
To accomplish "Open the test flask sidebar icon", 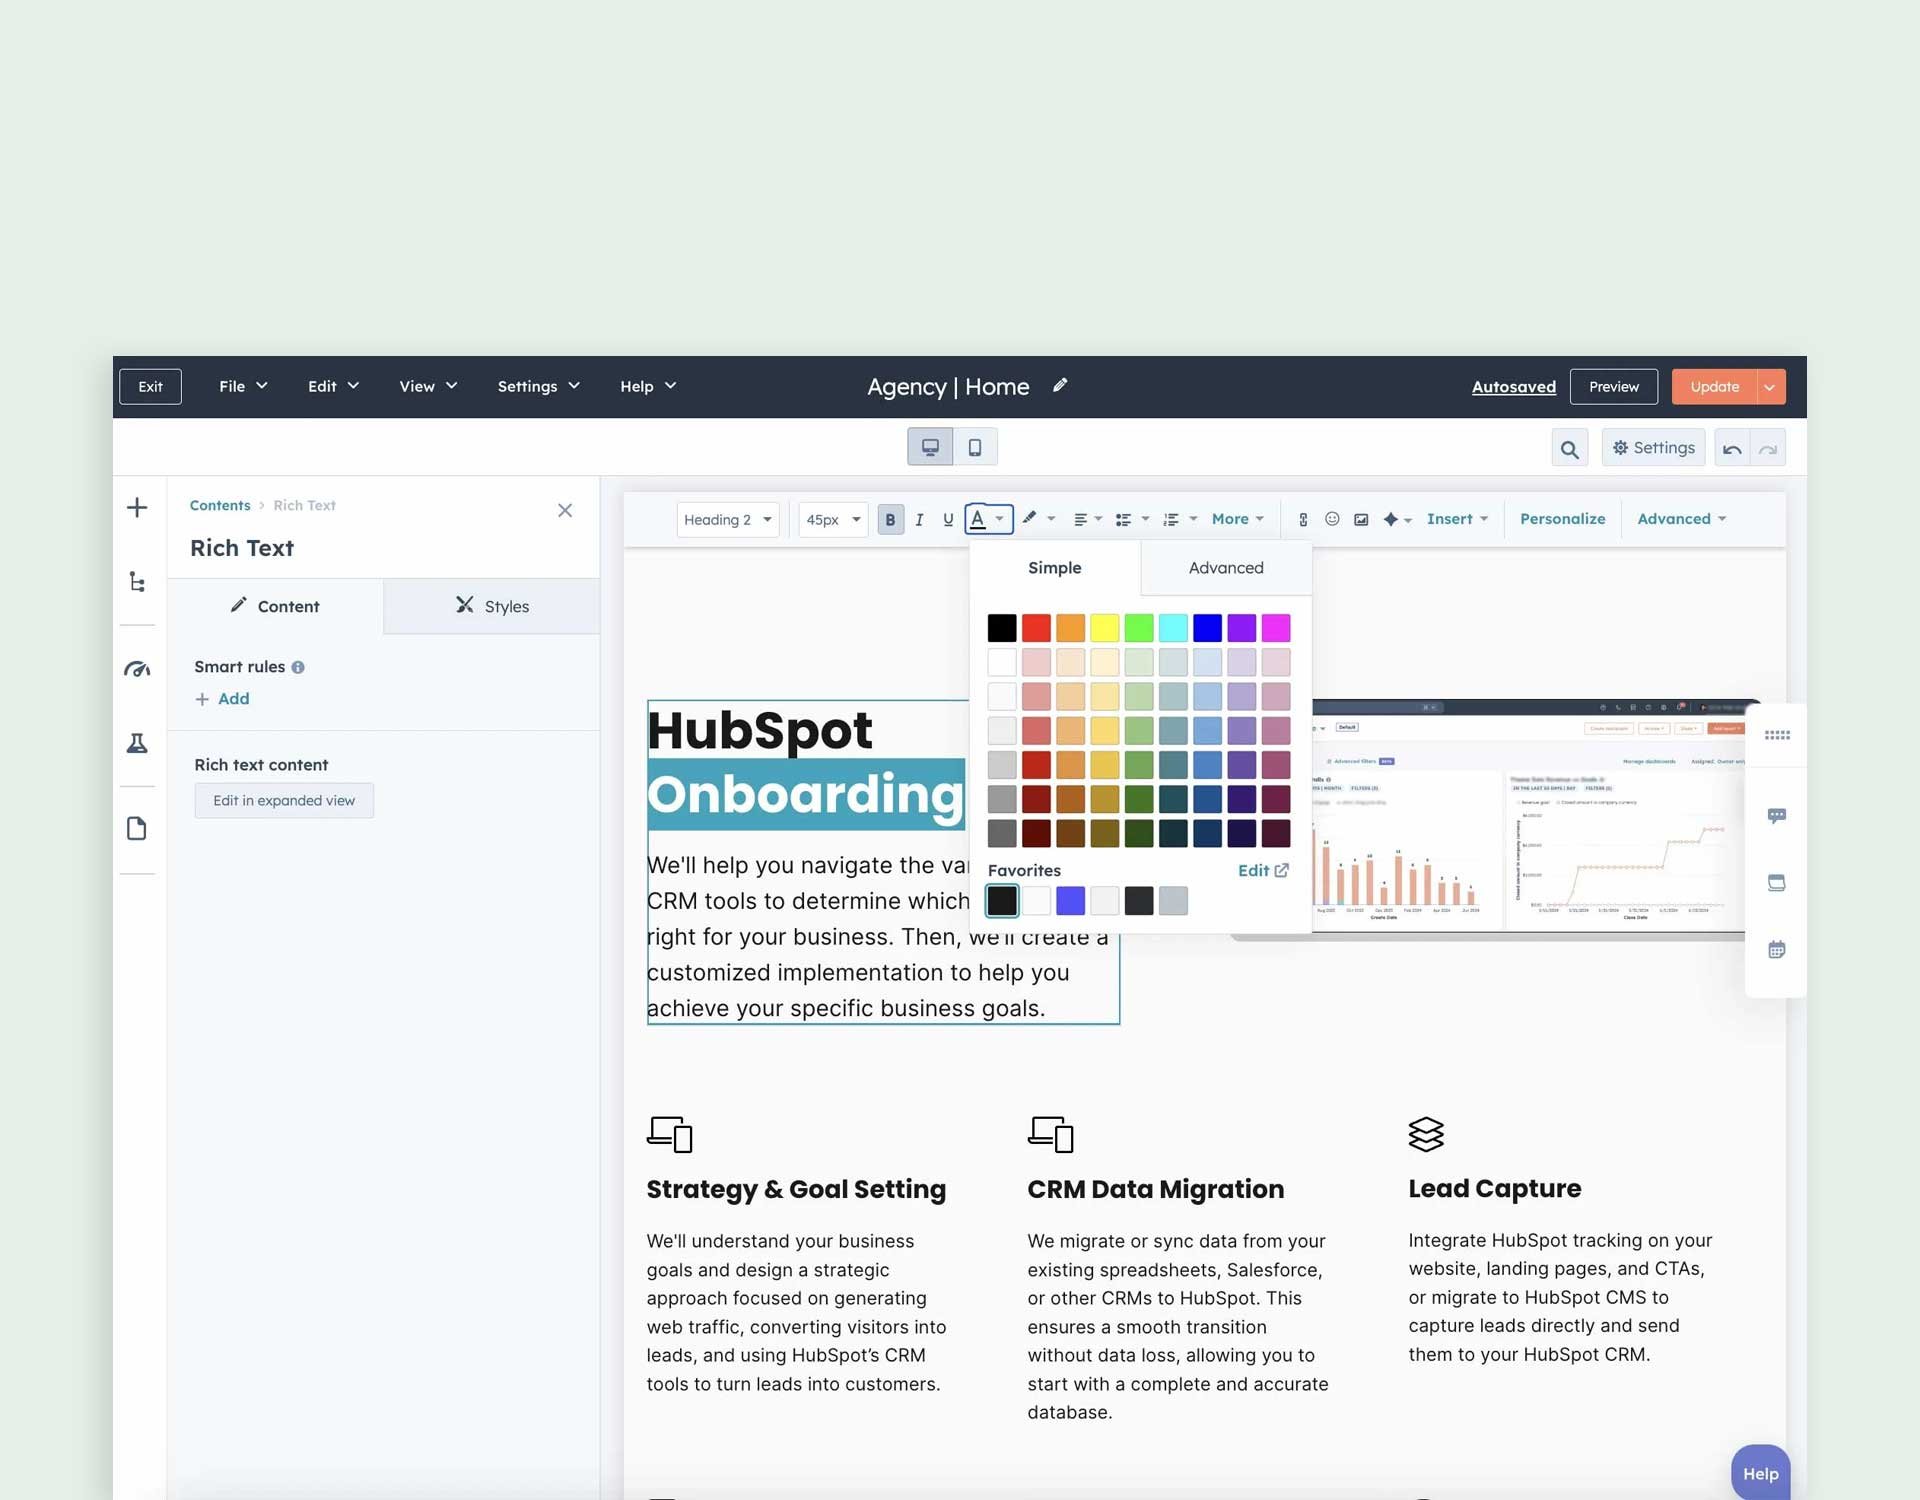I will (137, 743).
